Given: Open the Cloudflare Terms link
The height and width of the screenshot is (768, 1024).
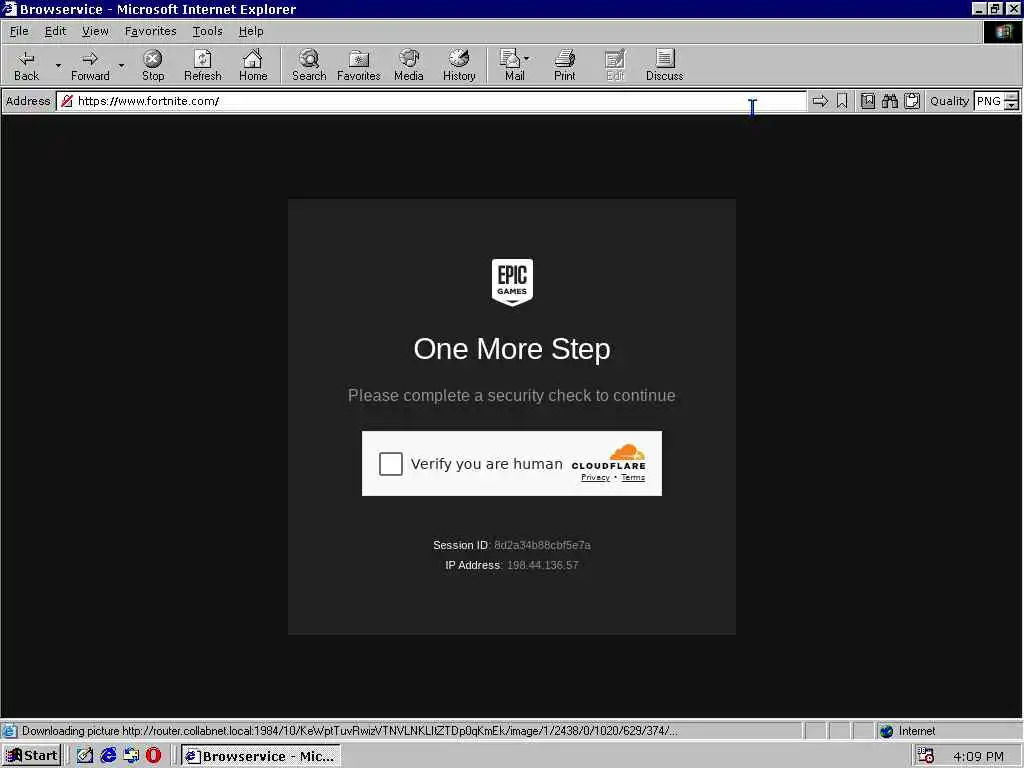Looking at the screenshot, I should tap(633, 477).
